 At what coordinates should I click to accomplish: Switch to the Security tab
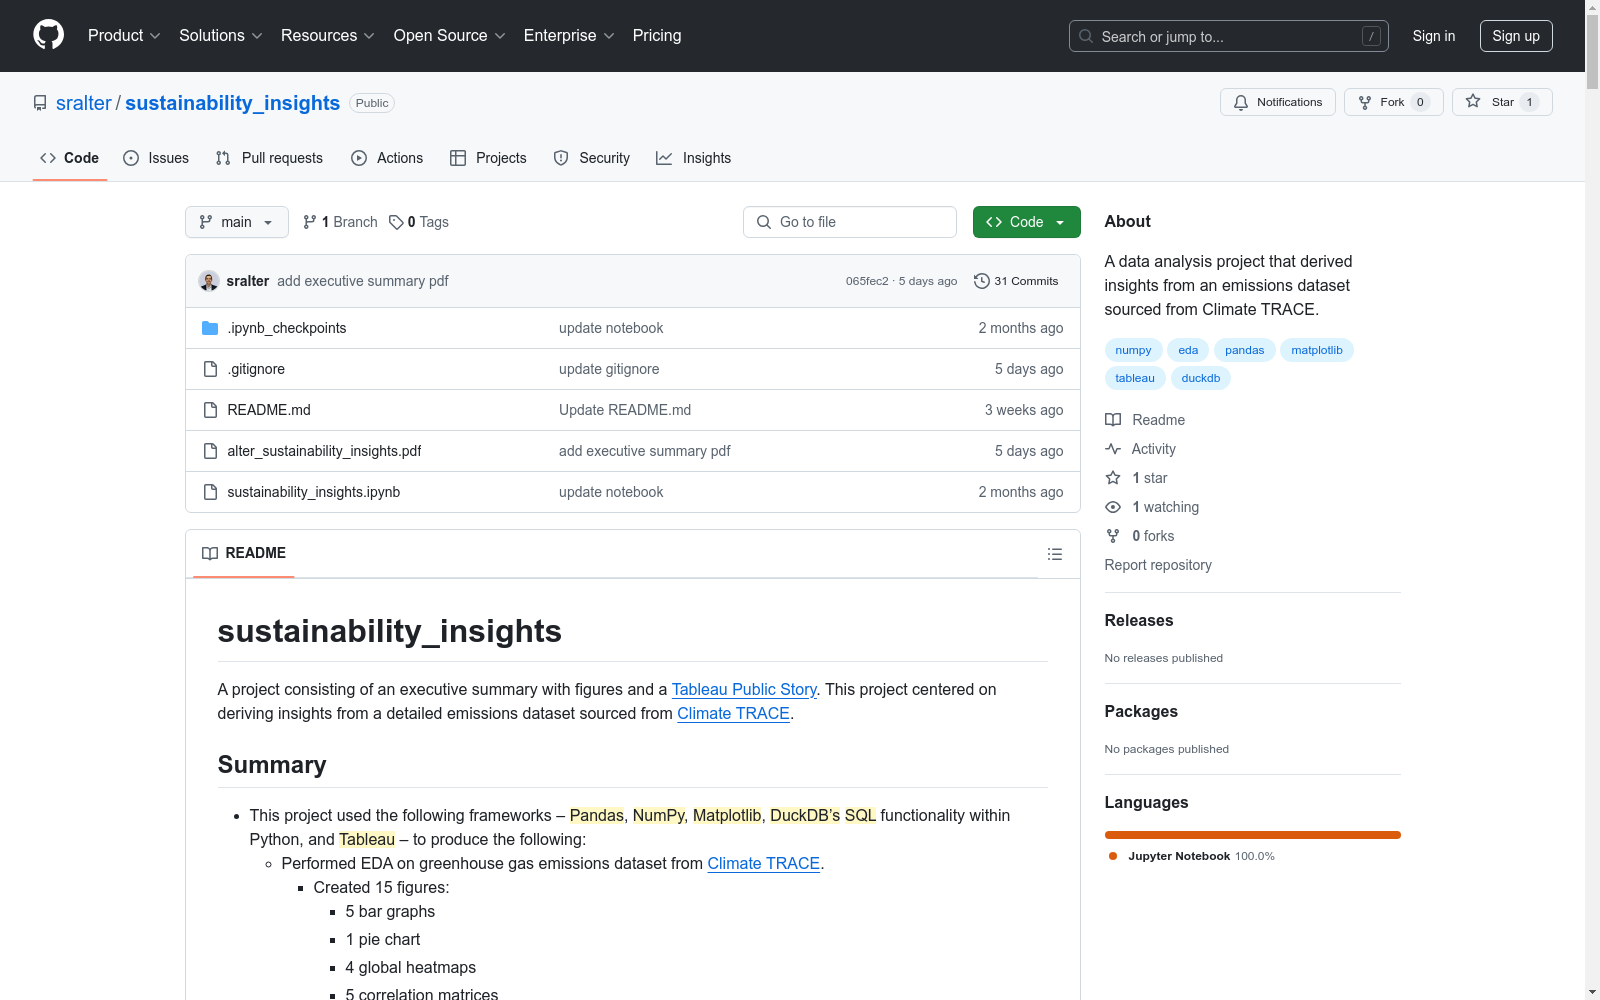click(x=592, y=158)
